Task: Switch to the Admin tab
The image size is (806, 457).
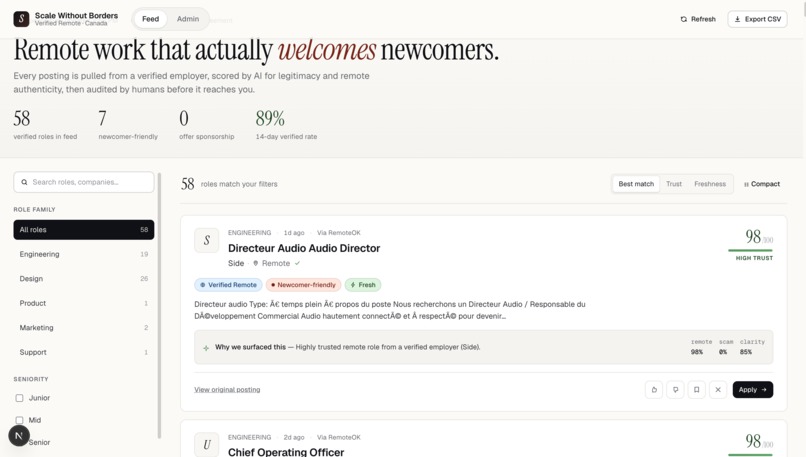Action: pyautogui.click(x=188, y=19)
